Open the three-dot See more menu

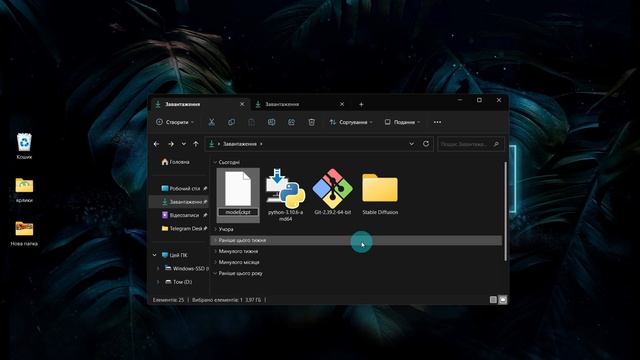point(437,122)
